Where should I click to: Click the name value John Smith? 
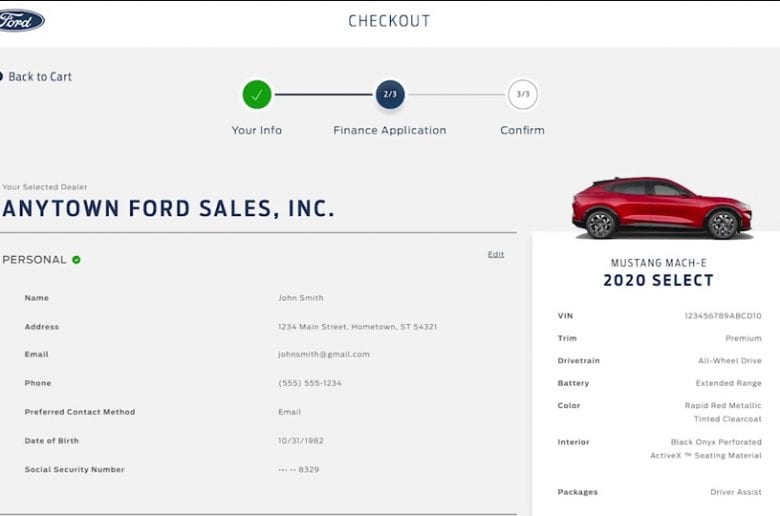pyautogui.click(x=300, y=298)
